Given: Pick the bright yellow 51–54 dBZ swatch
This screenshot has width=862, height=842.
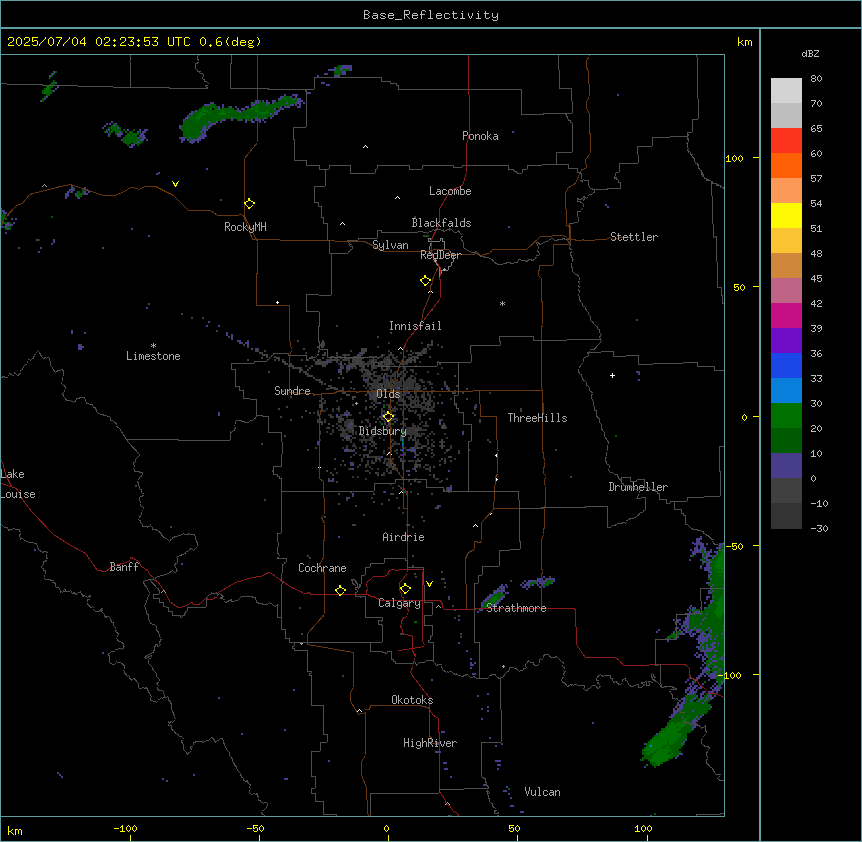Looking at the screenshot, I should point(786,215).
